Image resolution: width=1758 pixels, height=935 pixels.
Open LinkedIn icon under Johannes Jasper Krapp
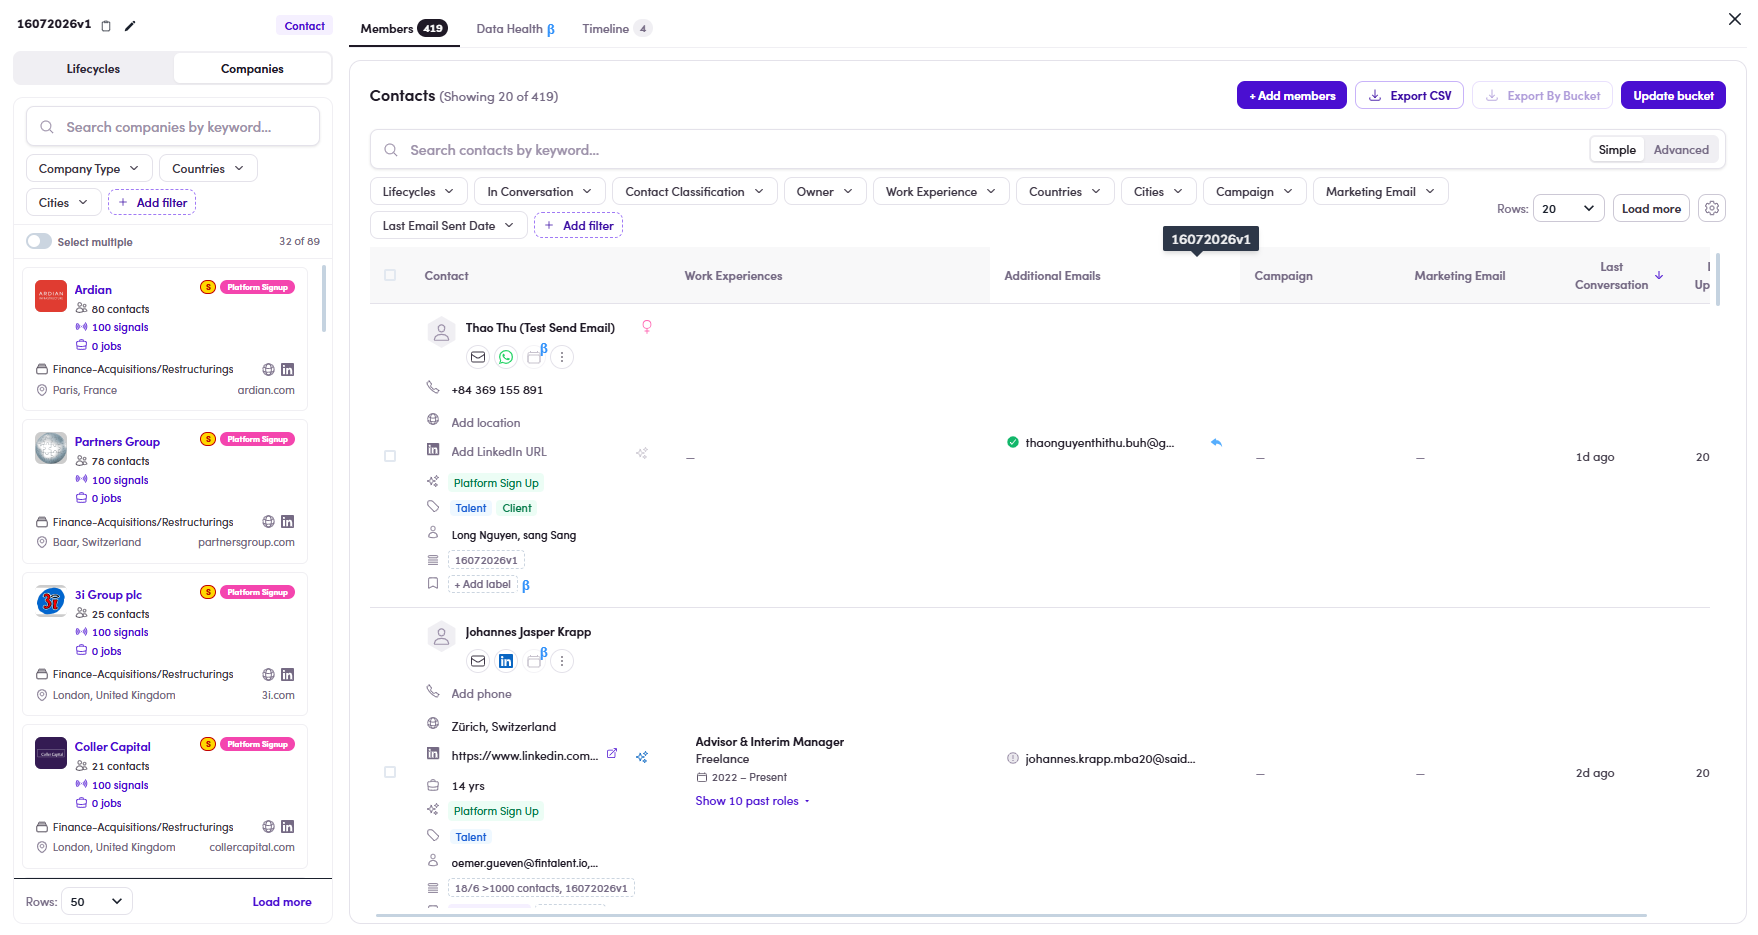coord(506,661)
